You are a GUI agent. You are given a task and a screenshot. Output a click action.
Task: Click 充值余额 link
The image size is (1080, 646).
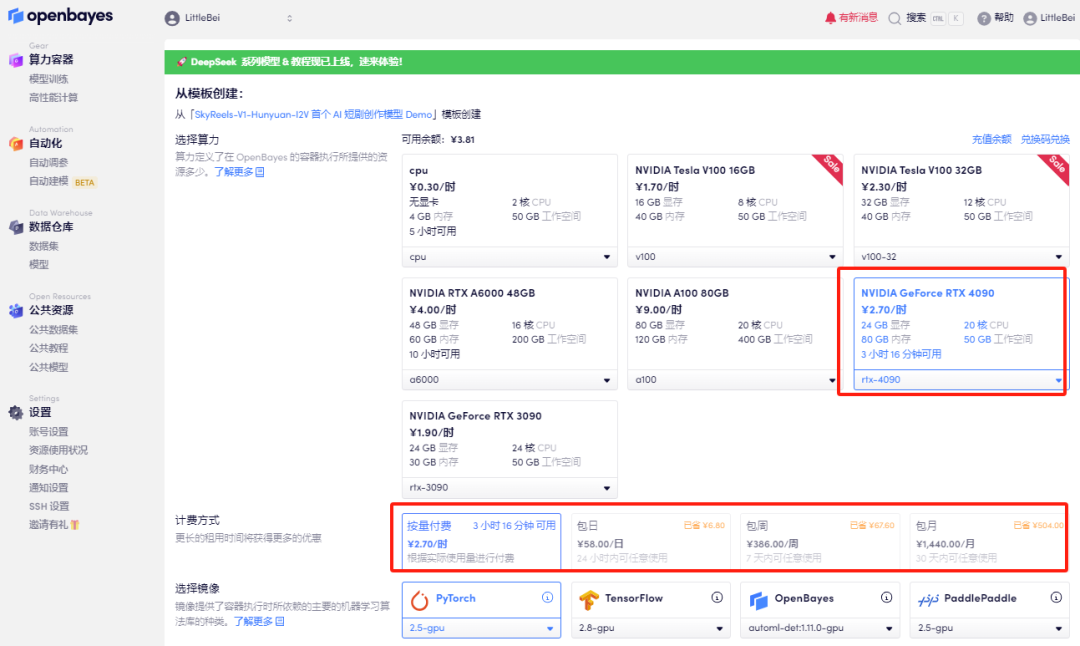click(x=991, y=140)
